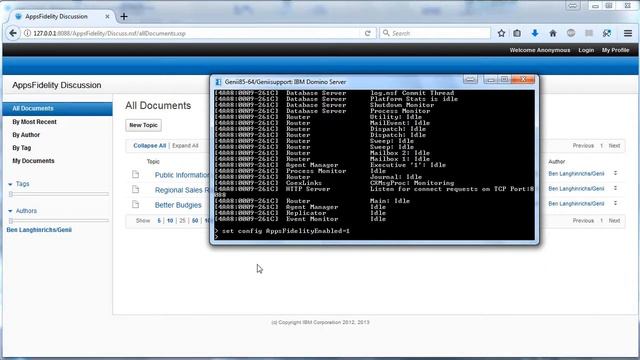
Task: Open My Profile link
Action: point(615,50)
